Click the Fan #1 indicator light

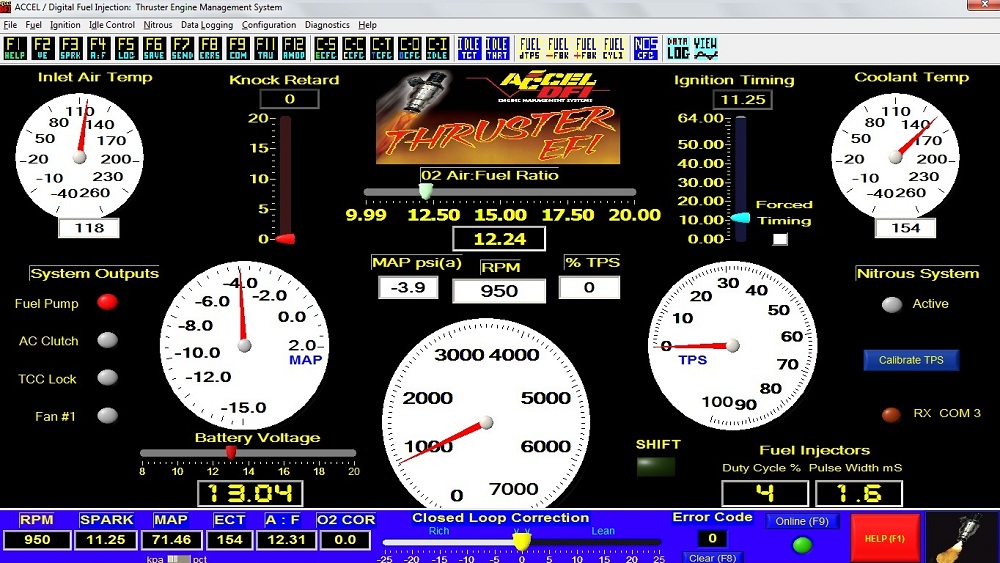107,416
